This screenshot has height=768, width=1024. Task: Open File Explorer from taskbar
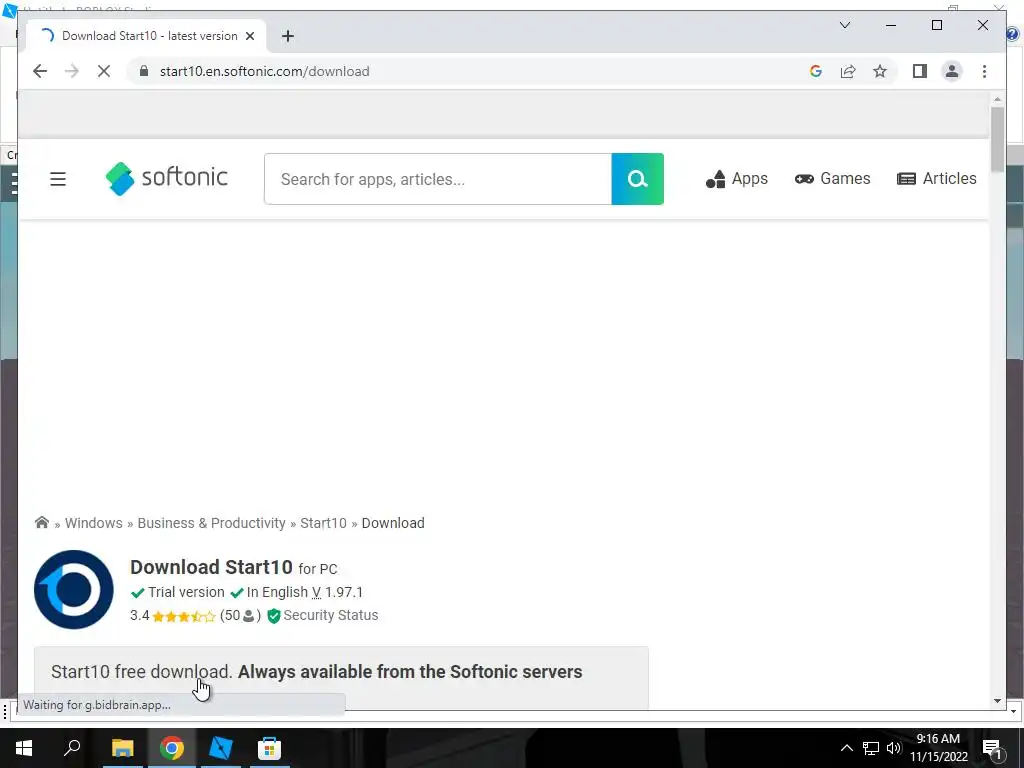coord(122,748)
